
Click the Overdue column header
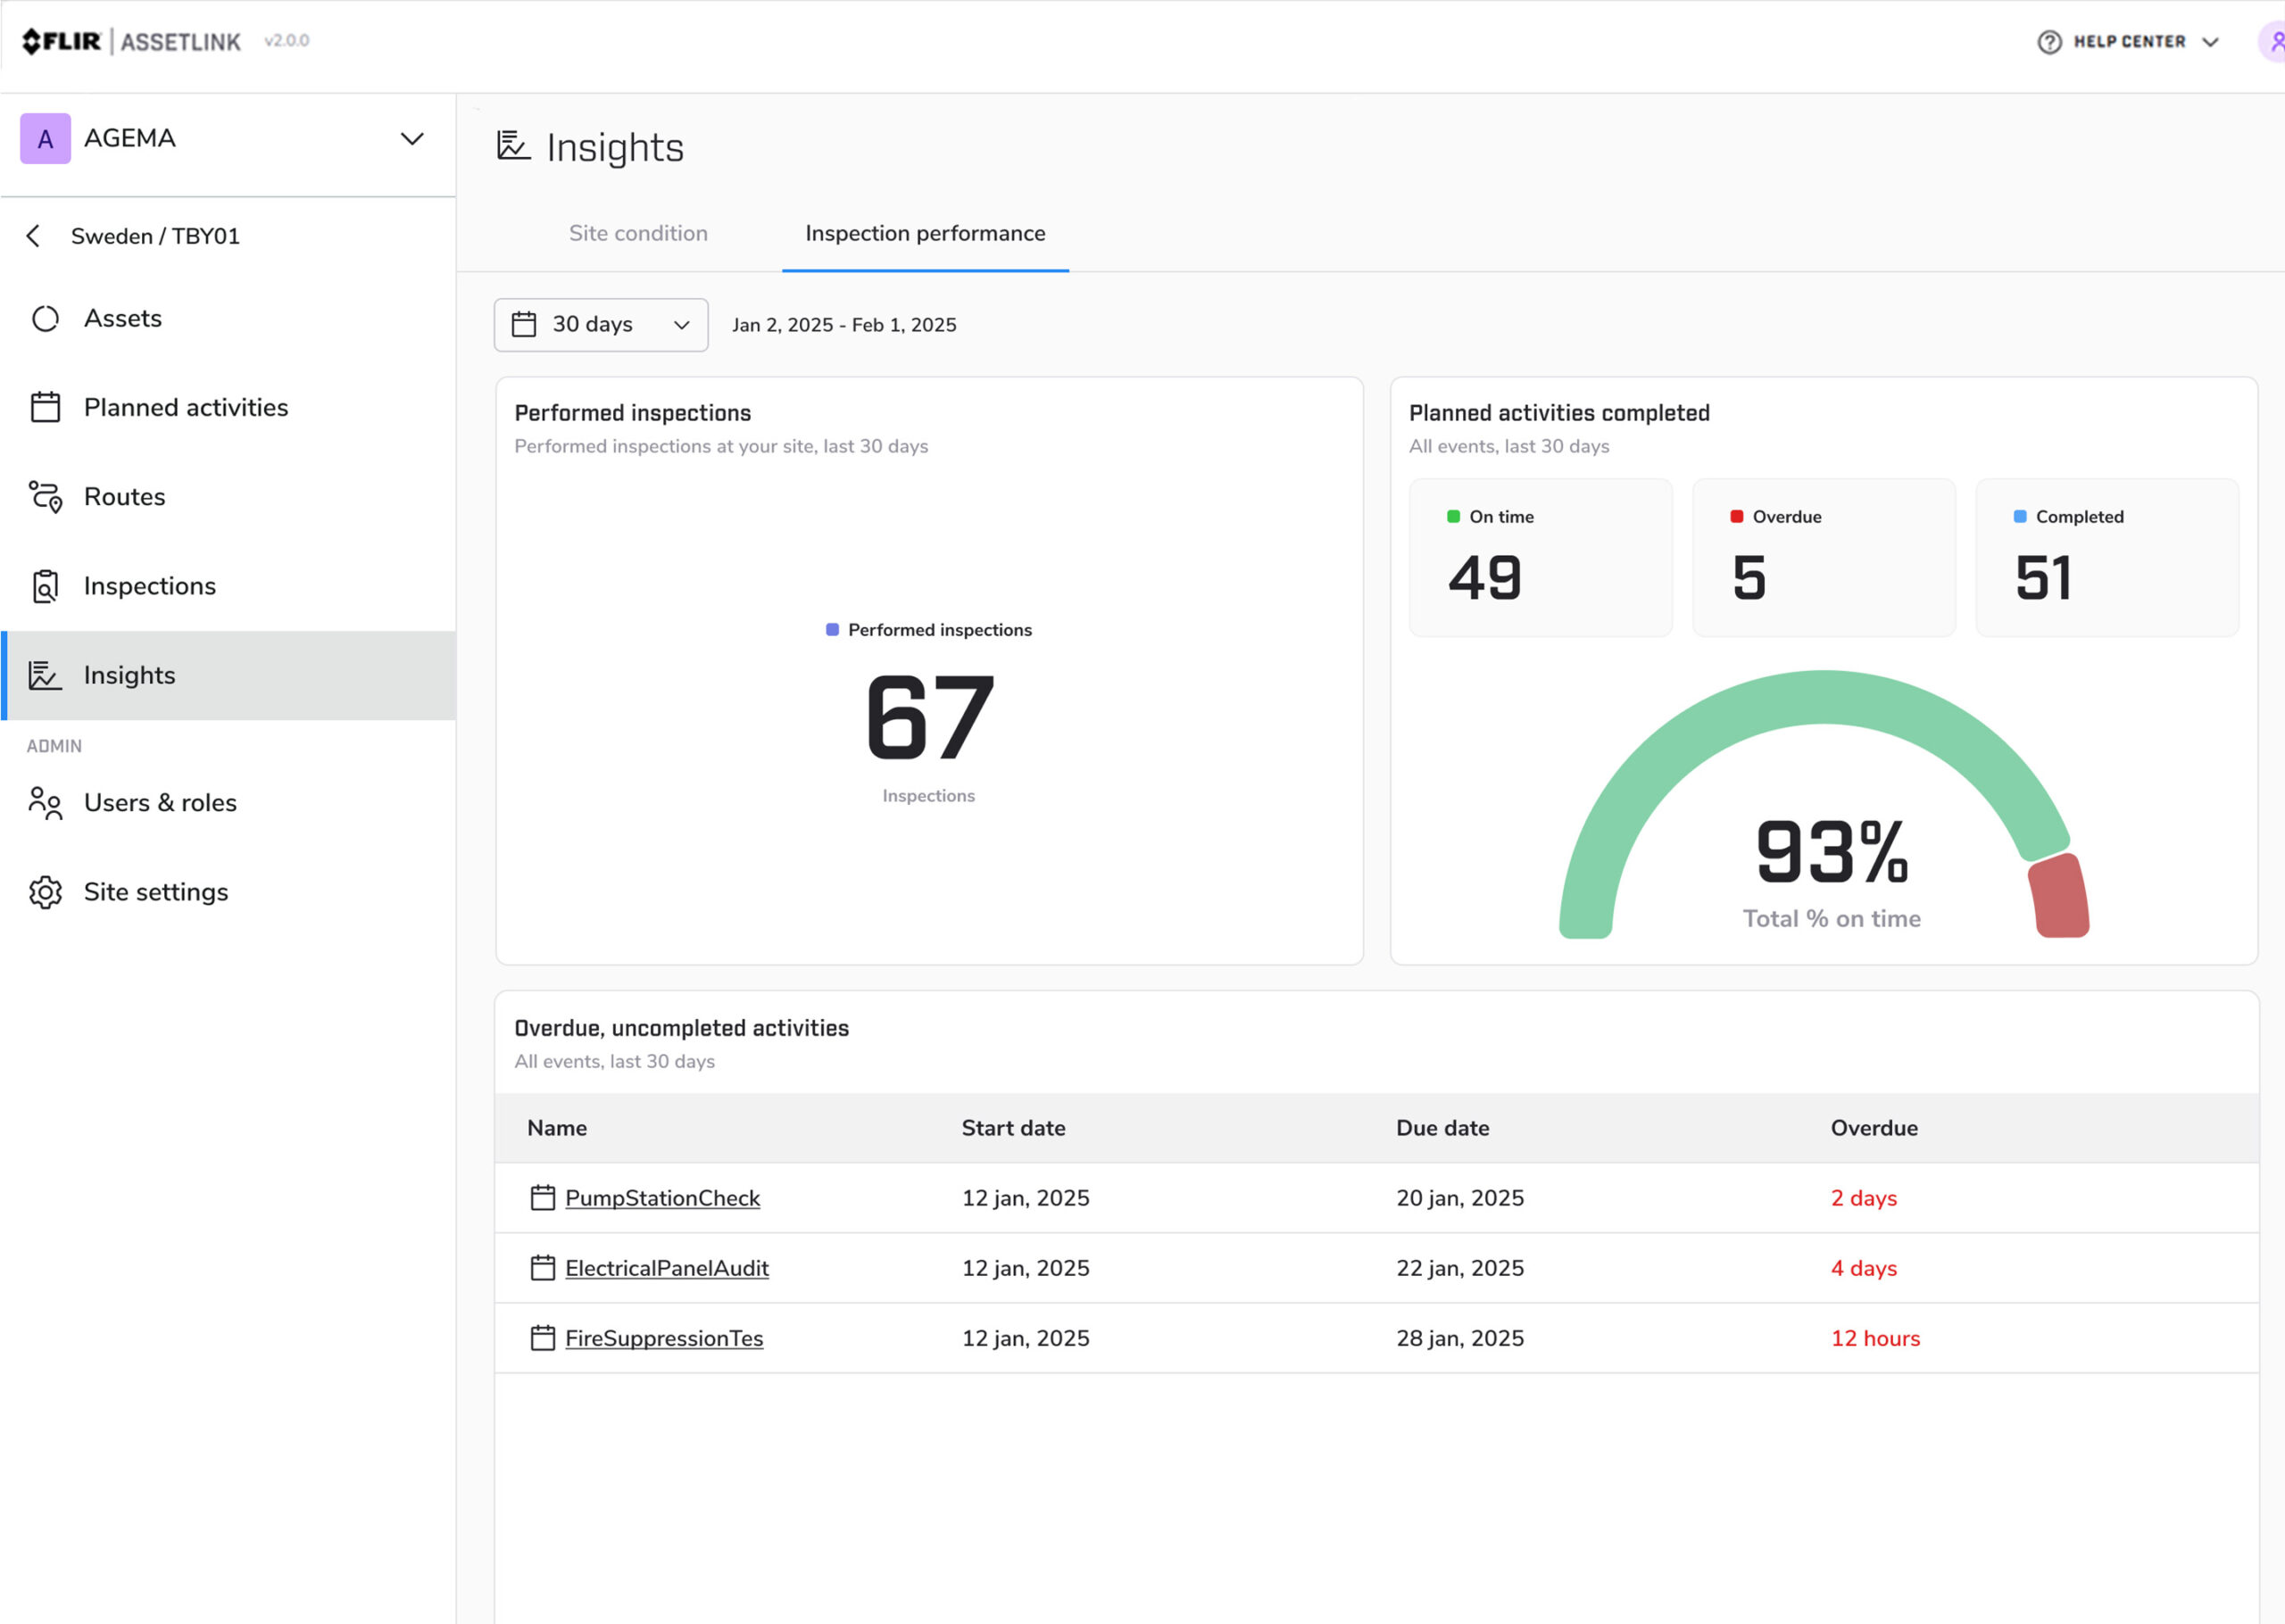(1873, 1128)
